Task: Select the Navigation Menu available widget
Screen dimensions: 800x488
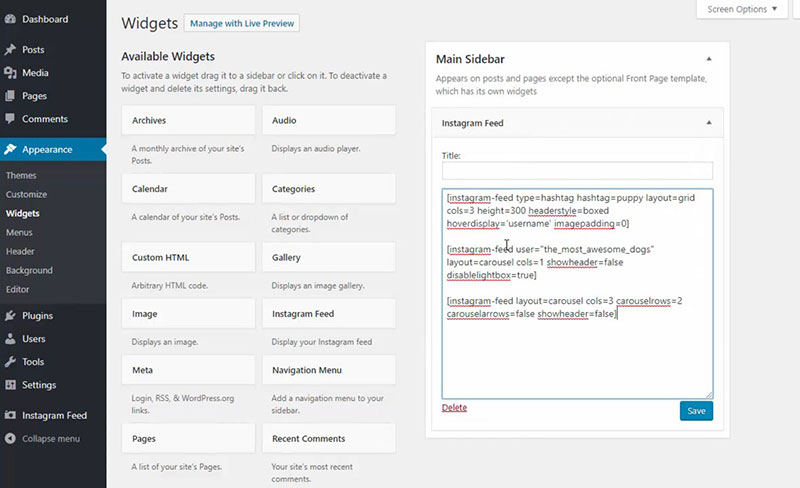Action: click(329, 370)
